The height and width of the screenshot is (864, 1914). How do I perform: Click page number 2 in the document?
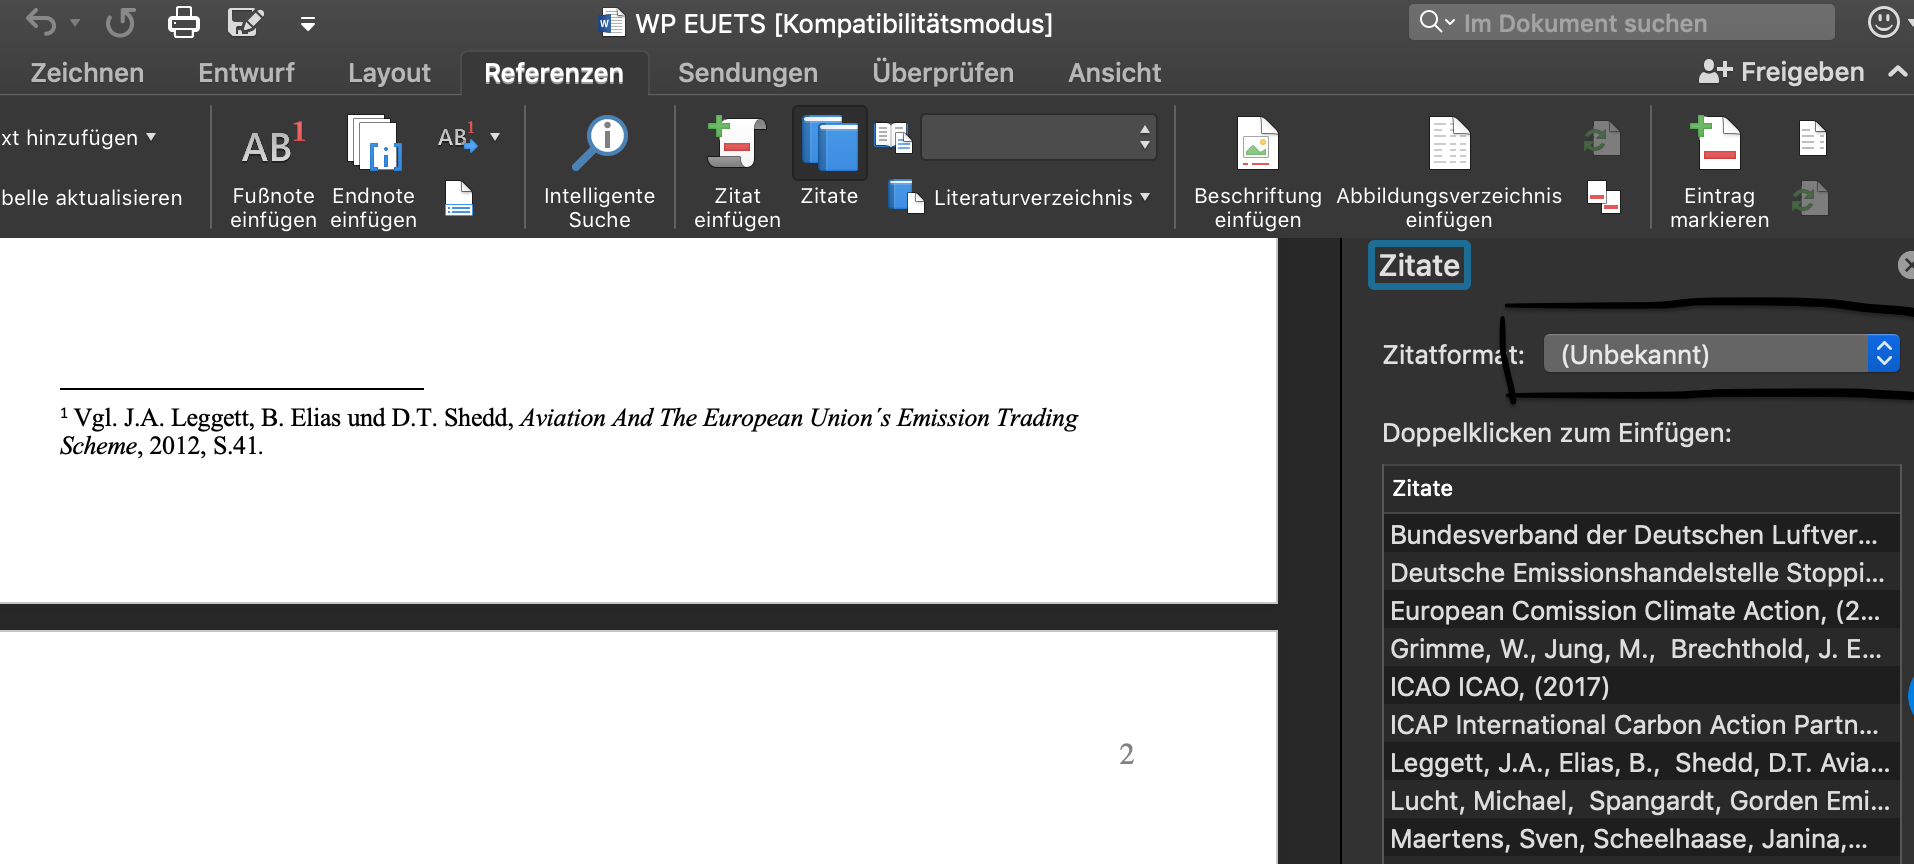coord(1126,754)
